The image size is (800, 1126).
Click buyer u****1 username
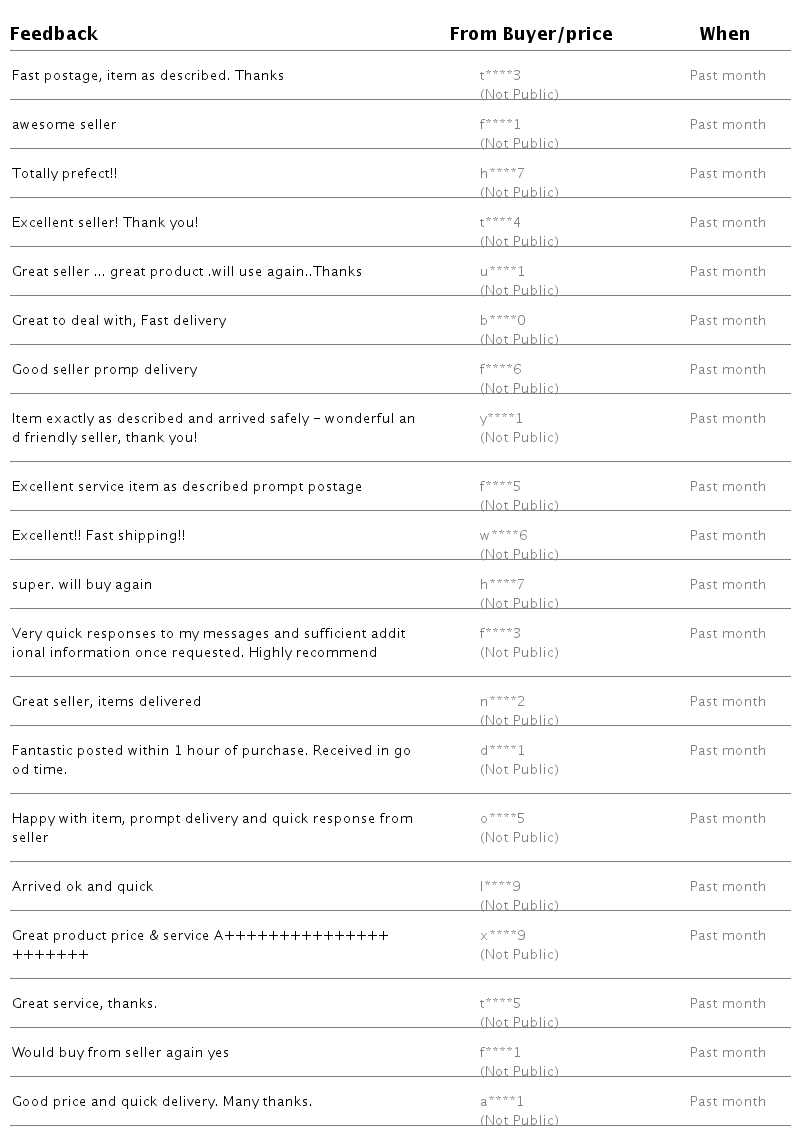tap(502, 271)
